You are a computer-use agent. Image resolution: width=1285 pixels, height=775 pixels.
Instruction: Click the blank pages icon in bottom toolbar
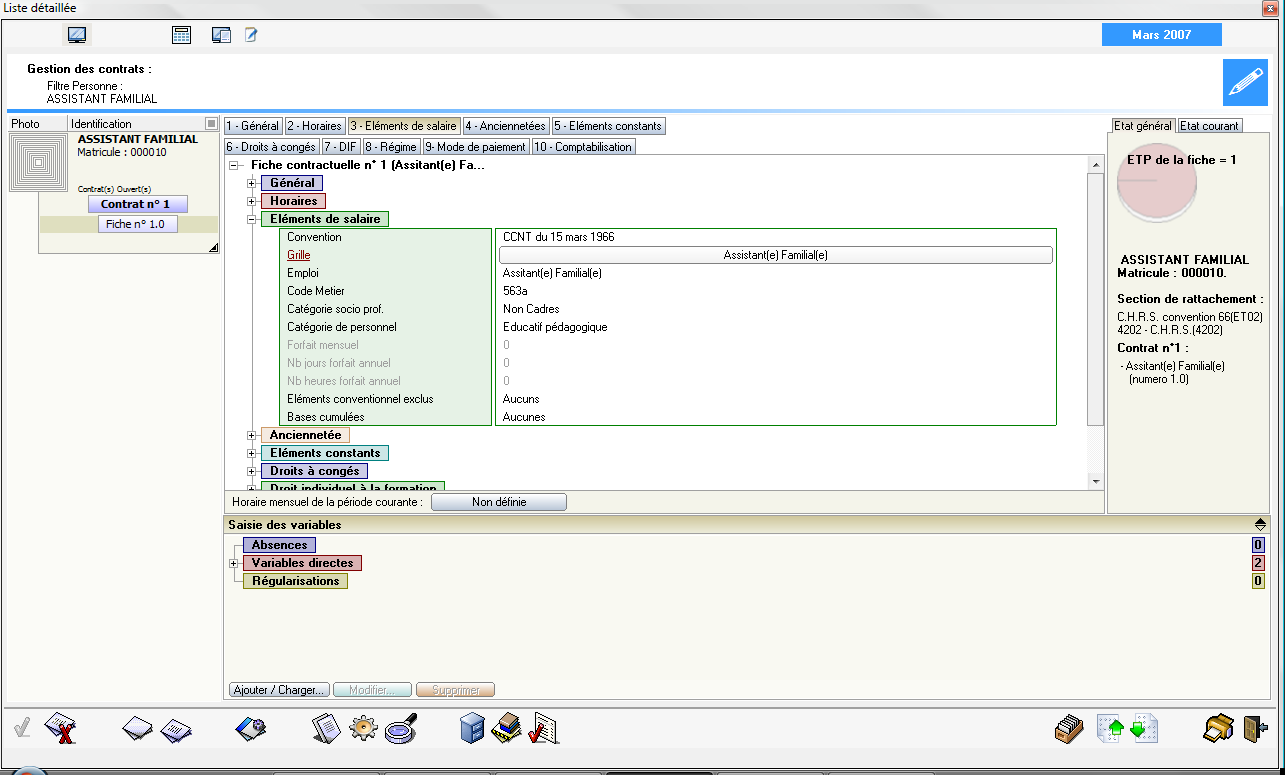[138, 729]
